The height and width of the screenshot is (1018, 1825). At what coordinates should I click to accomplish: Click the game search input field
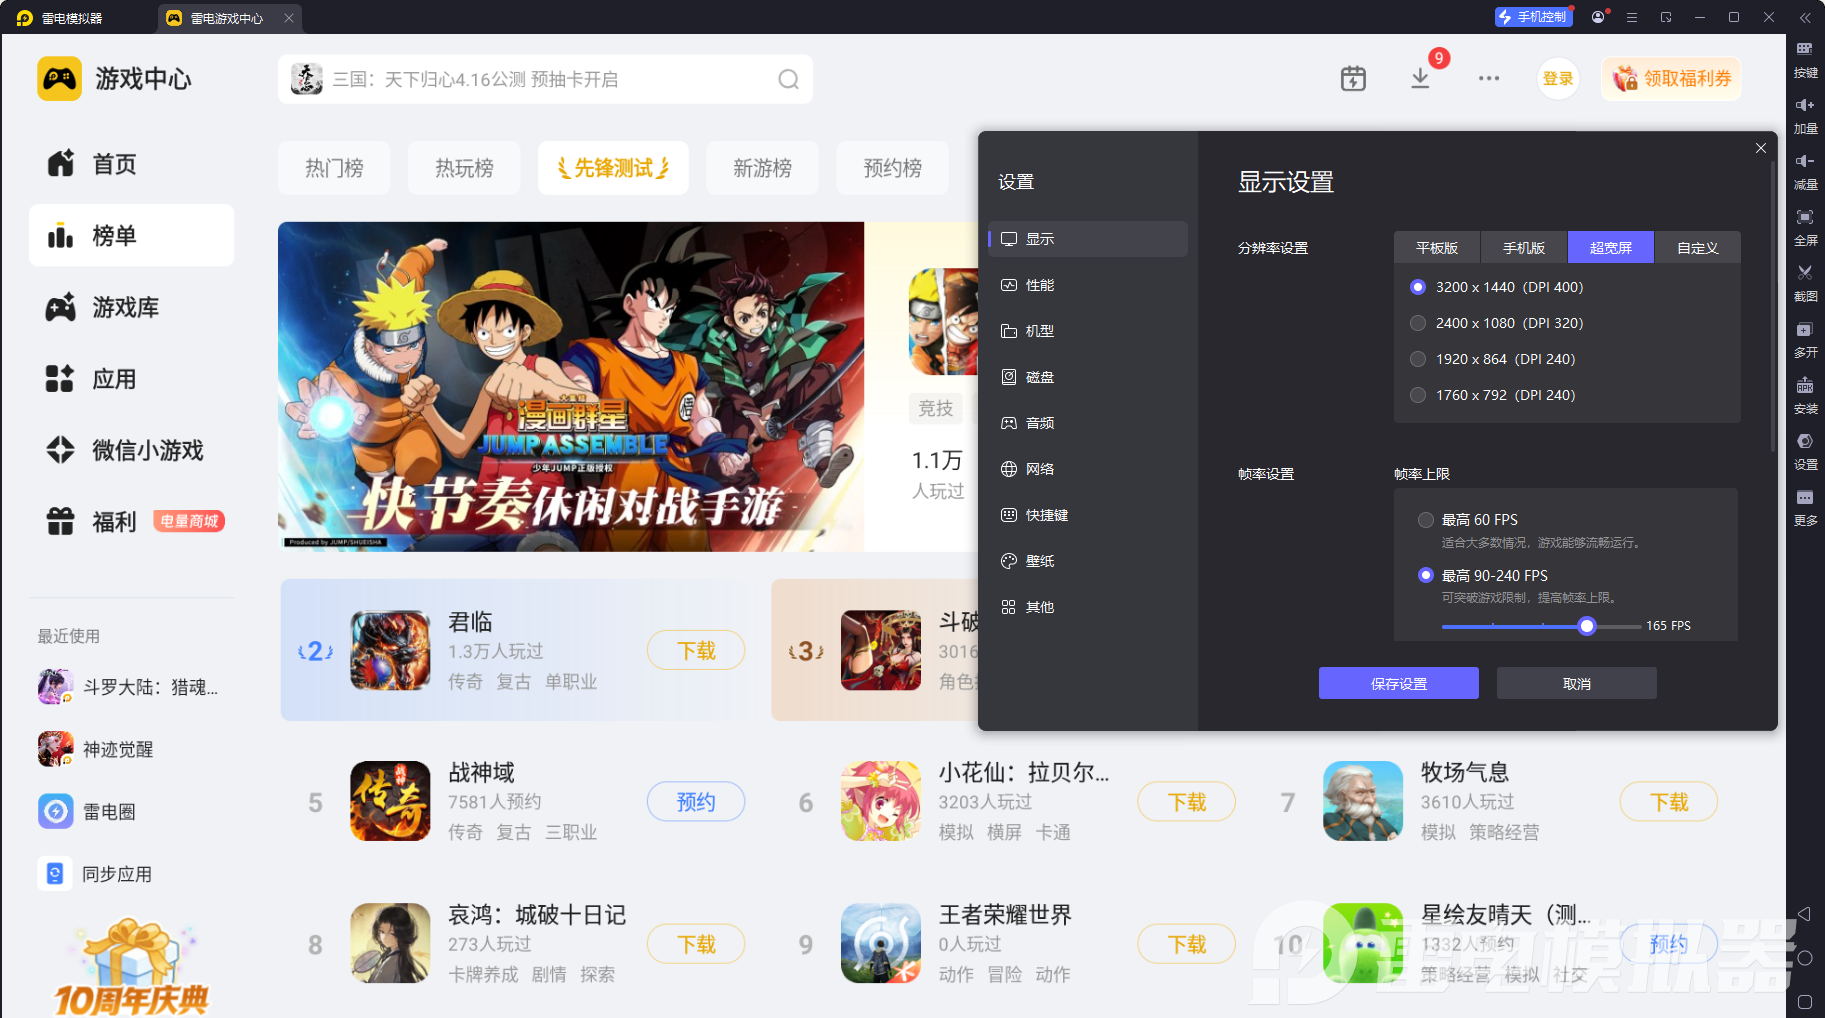click(545, 79)
